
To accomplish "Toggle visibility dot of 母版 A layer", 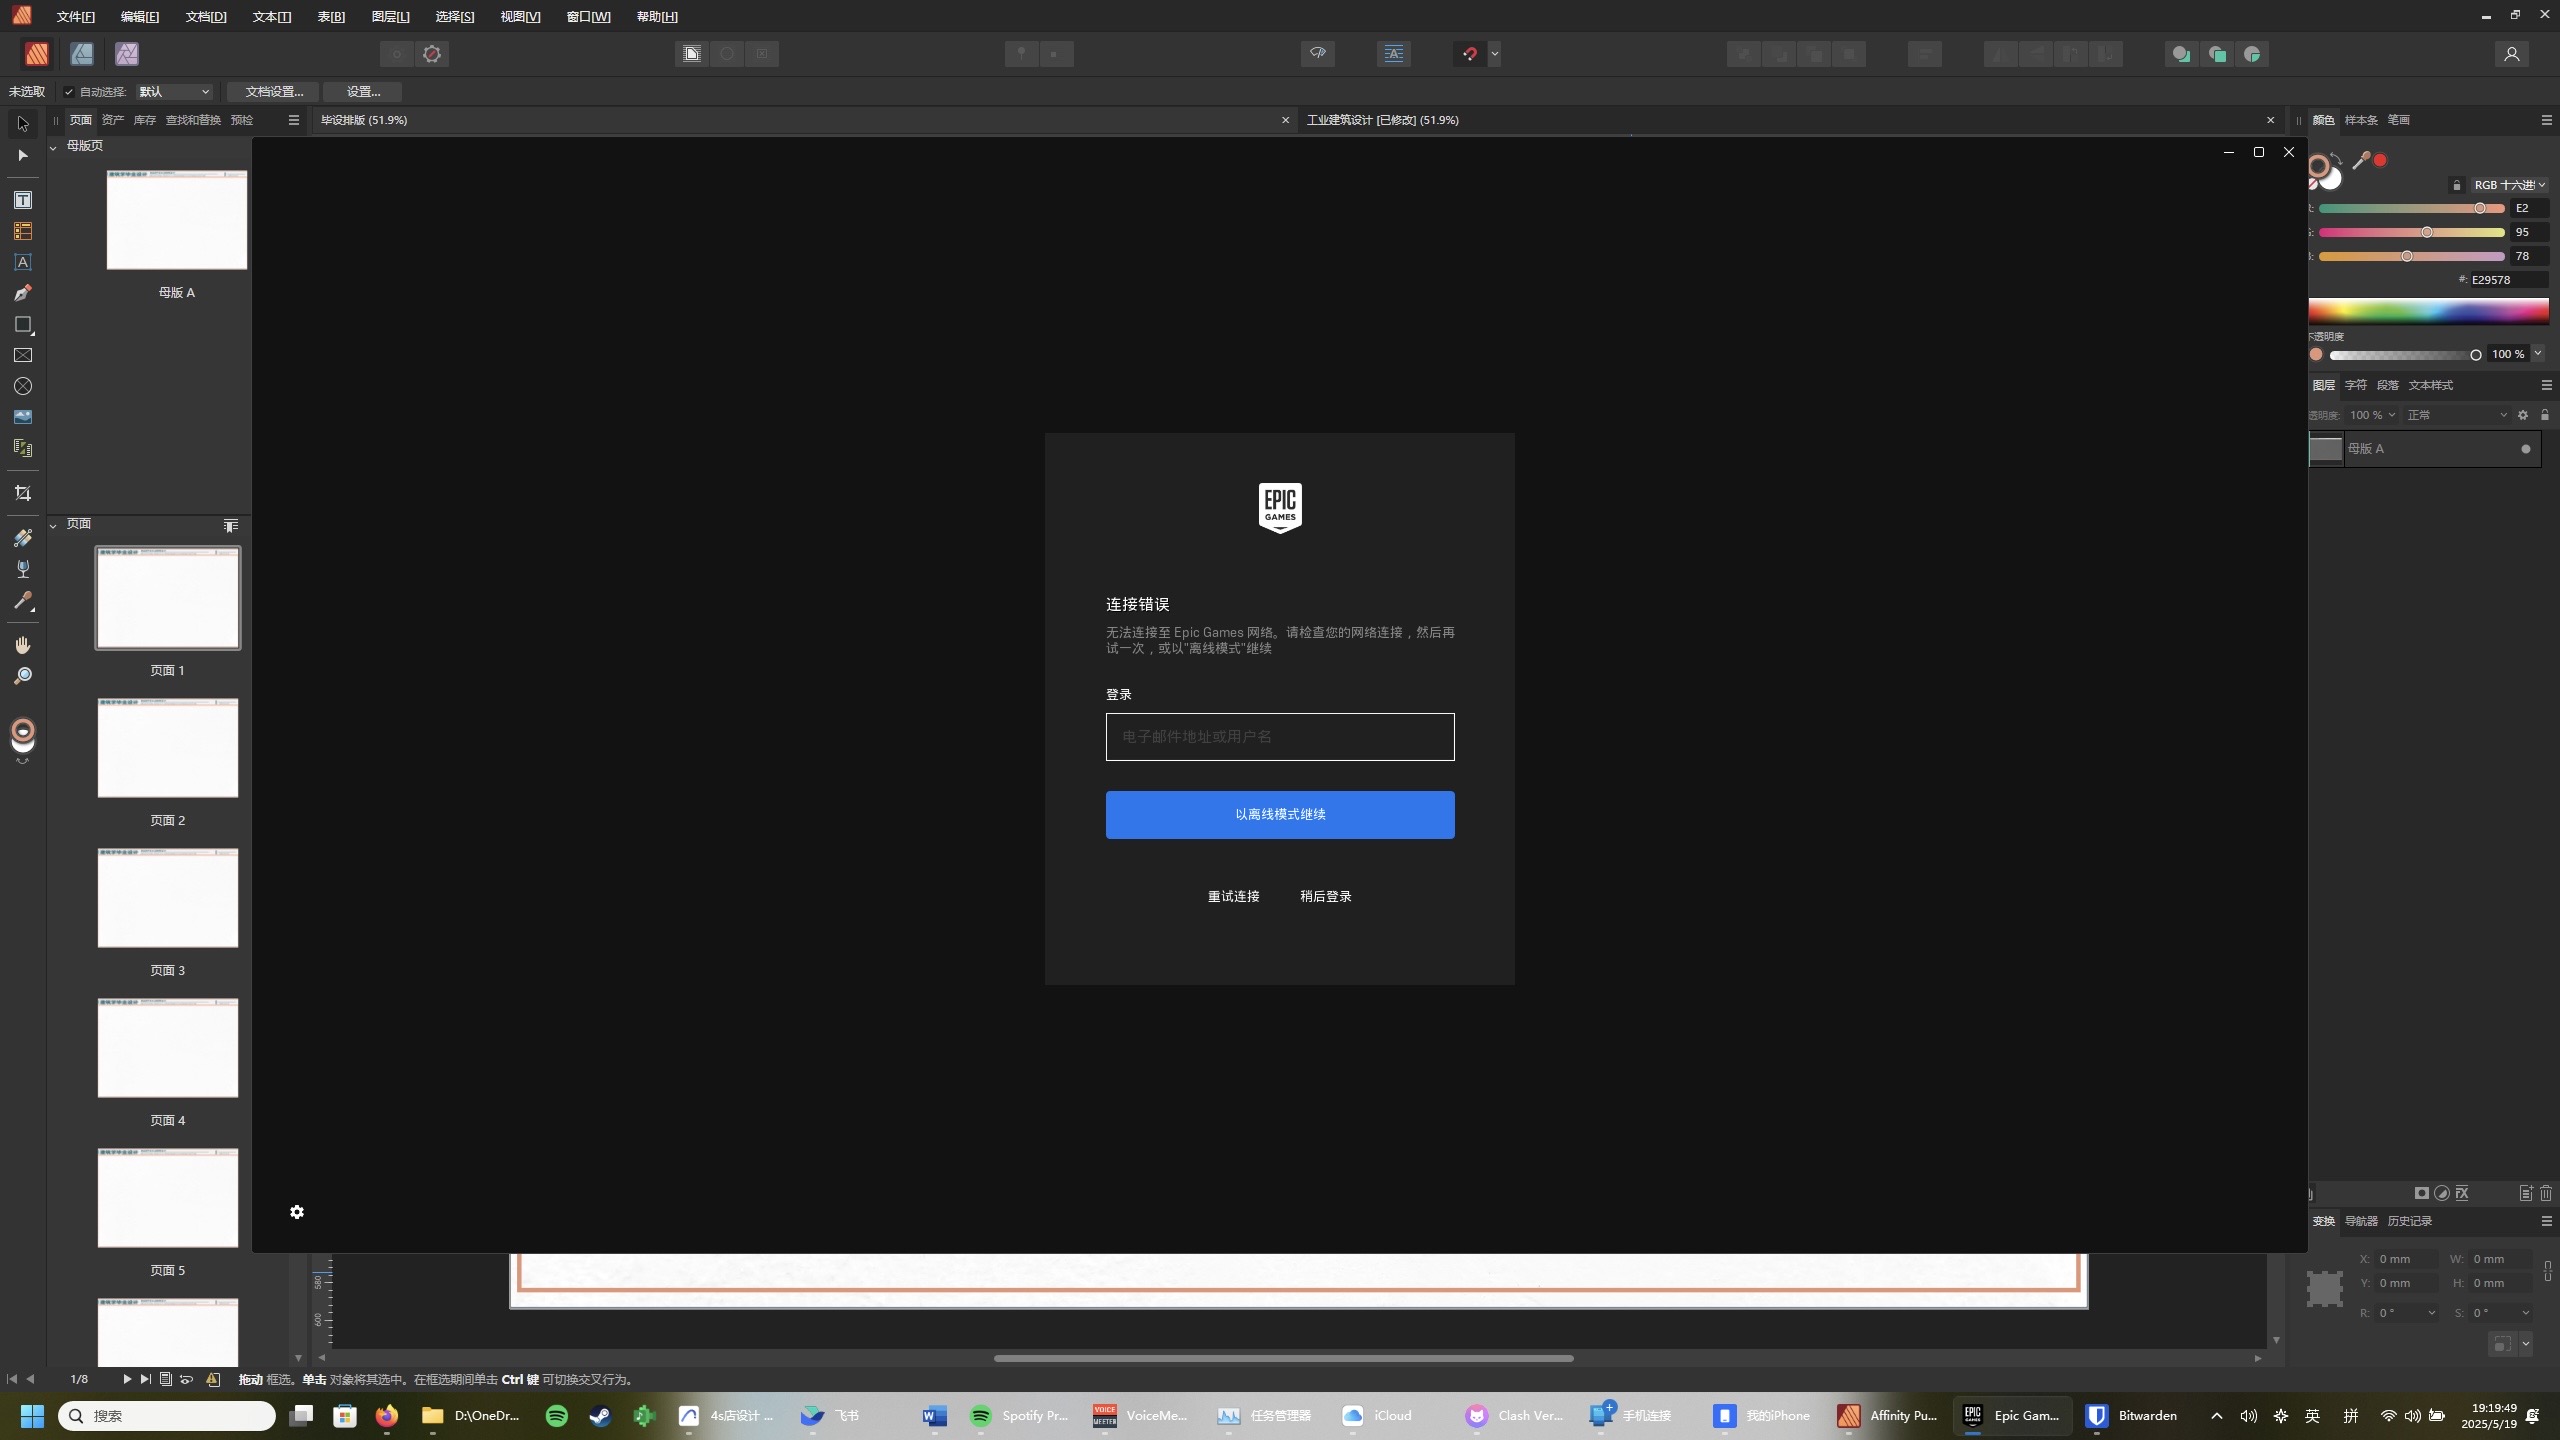I will (x=2526, y=449).
